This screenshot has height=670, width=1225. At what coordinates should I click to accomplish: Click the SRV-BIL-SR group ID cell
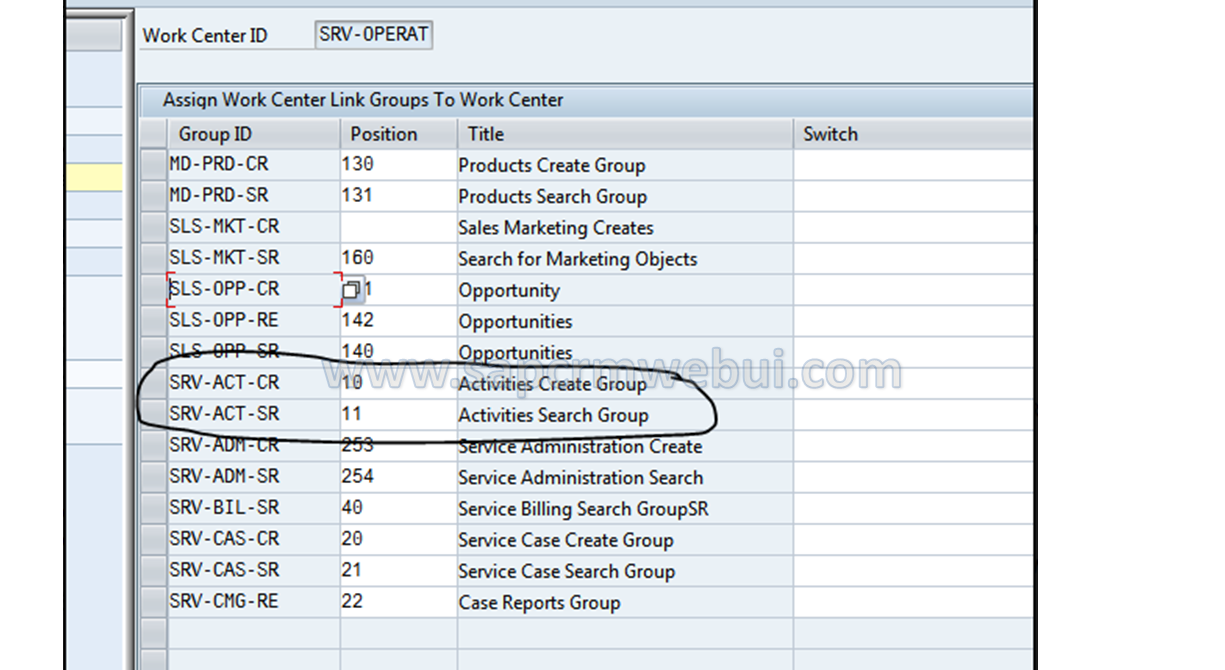(x=254, y=508)
